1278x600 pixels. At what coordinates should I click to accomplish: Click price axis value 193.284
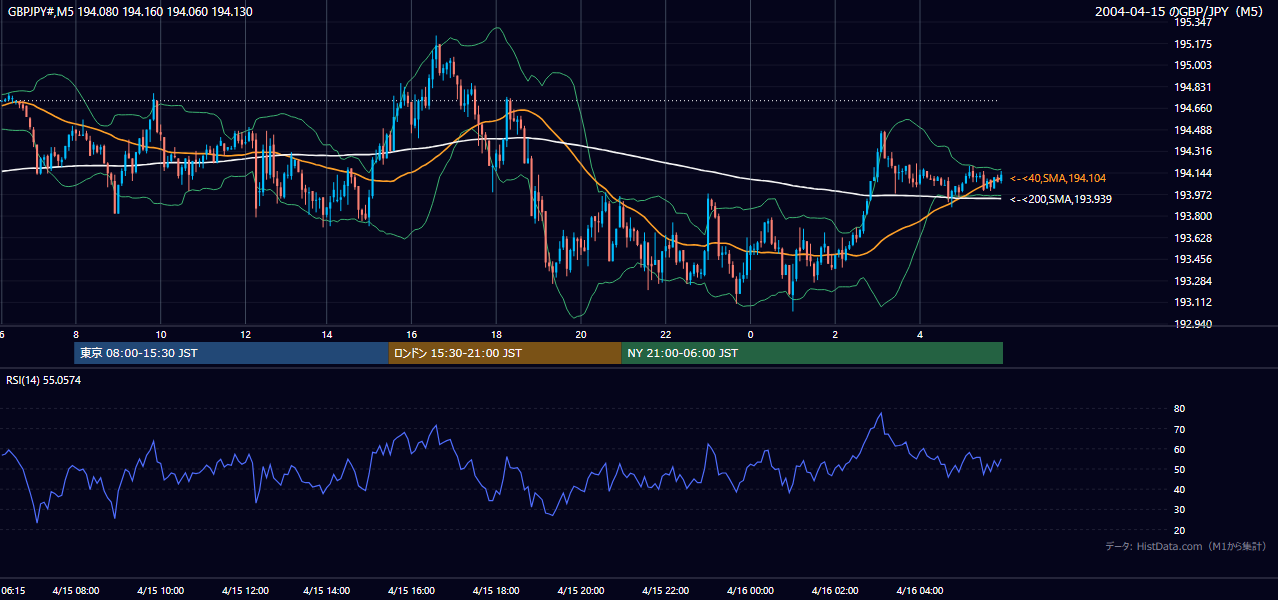(1193, 280)
